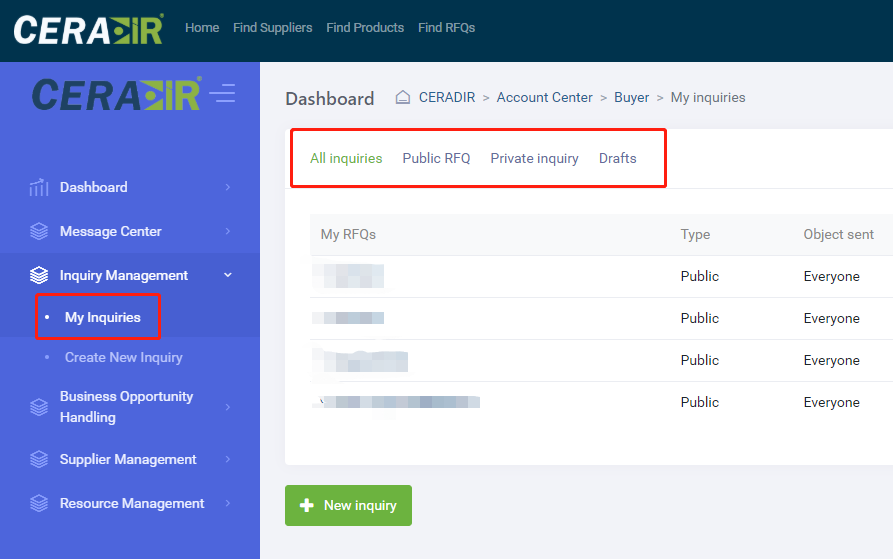
Task: Click the Dashboard bar chart icon
Action: pos(39,187)
